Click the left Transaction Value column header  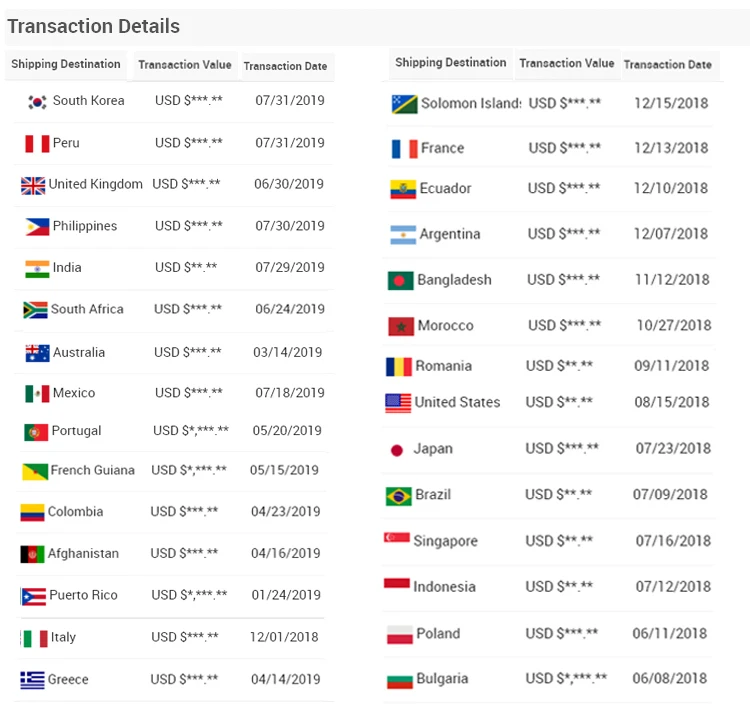pos(185,65)
